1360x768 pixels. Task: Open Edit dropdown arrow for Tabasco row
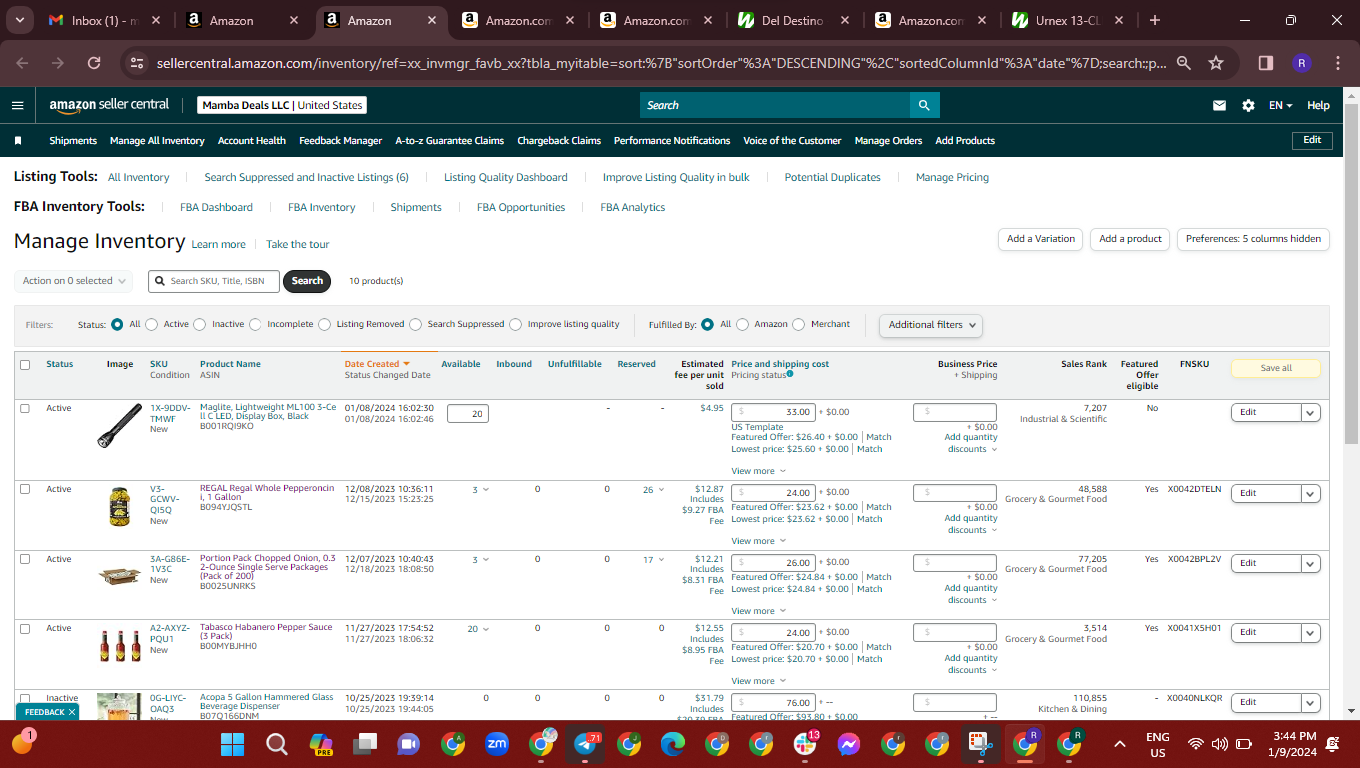coord(1310,632)
